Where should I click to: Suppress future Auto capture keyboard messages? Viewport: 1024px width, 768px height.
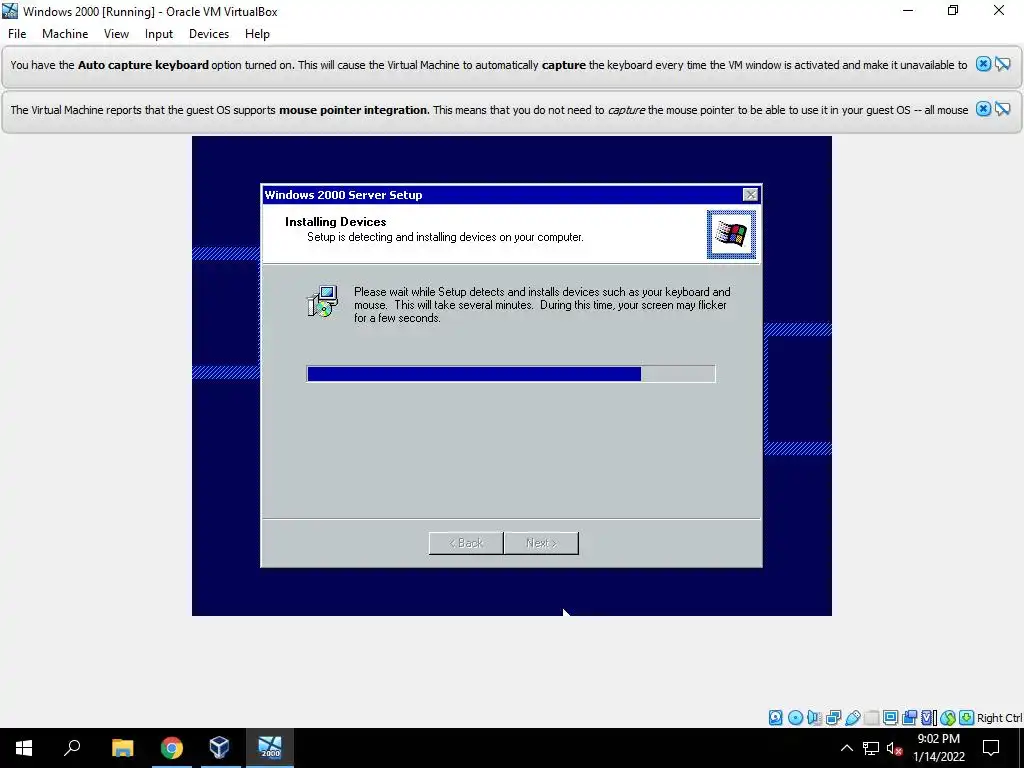[x=1002, y=64]
